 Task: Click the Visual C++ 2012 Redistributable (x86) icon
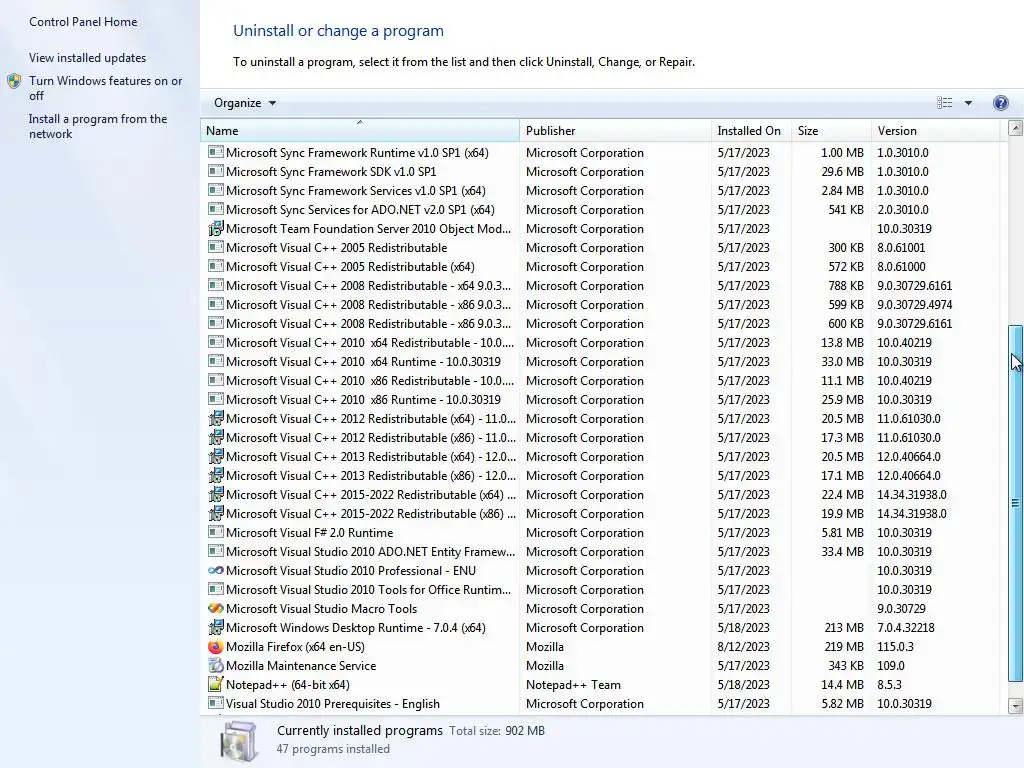click(x=215, y=438)
